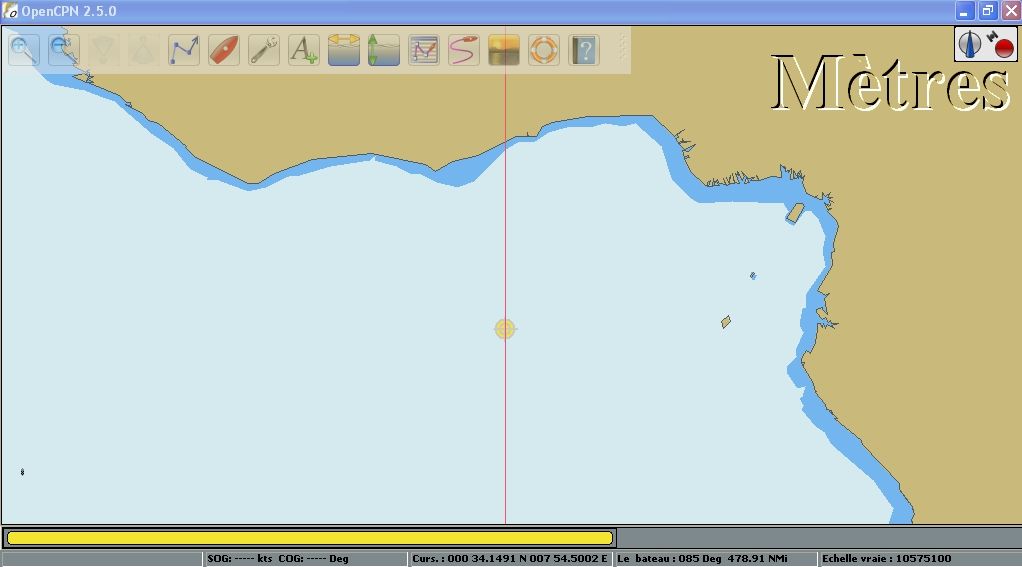This screenshot has height=567, width=1022.
Task: Click the own-ship marker on chart
Action: point(505,329)
